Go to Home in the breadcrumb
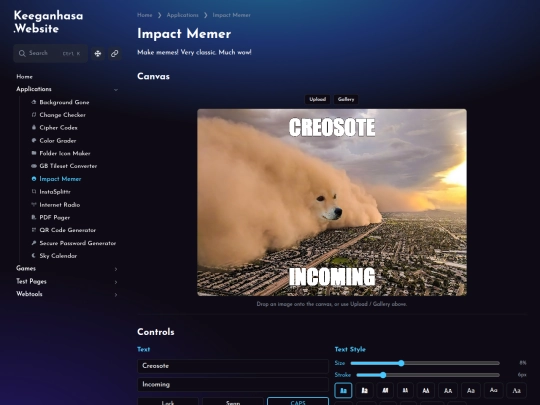 [145, 15]
